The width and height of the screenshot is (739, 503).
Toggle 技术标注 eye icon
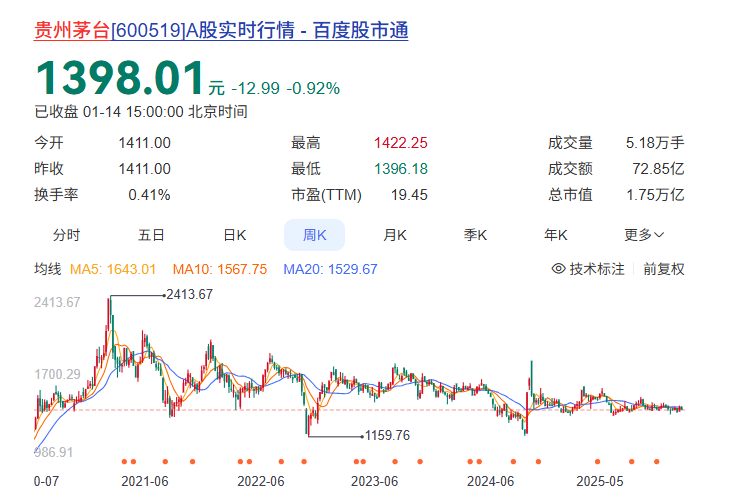(558, 269)
